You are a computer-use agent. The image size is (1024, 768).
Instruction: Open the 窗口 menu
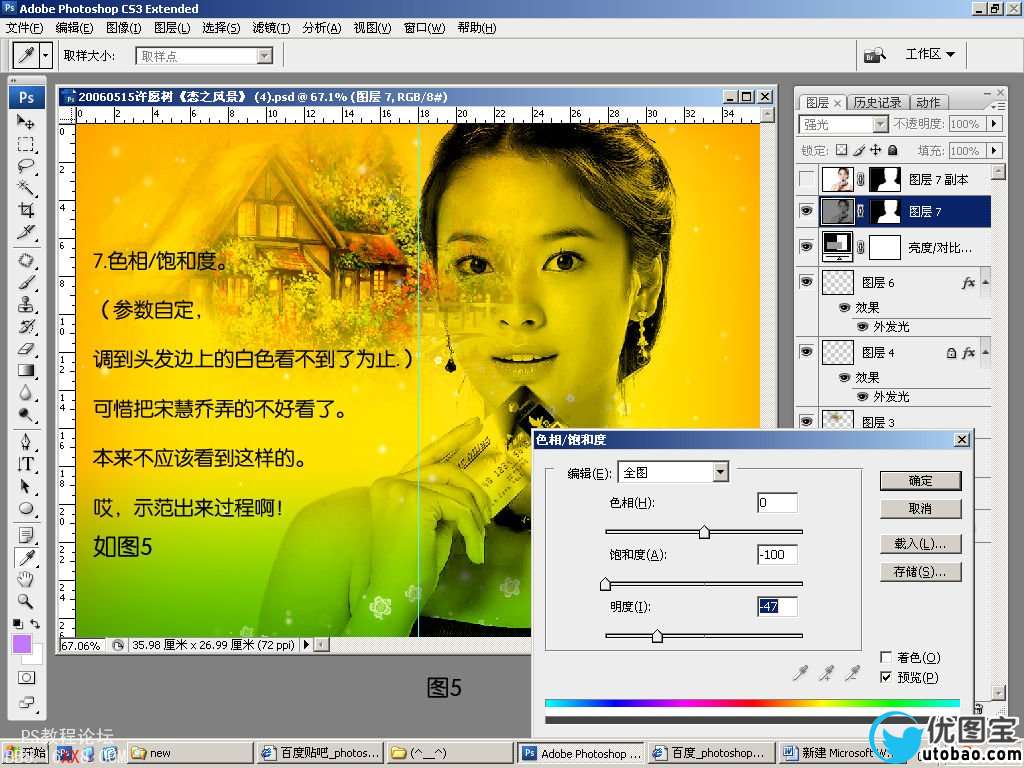click(424, 28)
